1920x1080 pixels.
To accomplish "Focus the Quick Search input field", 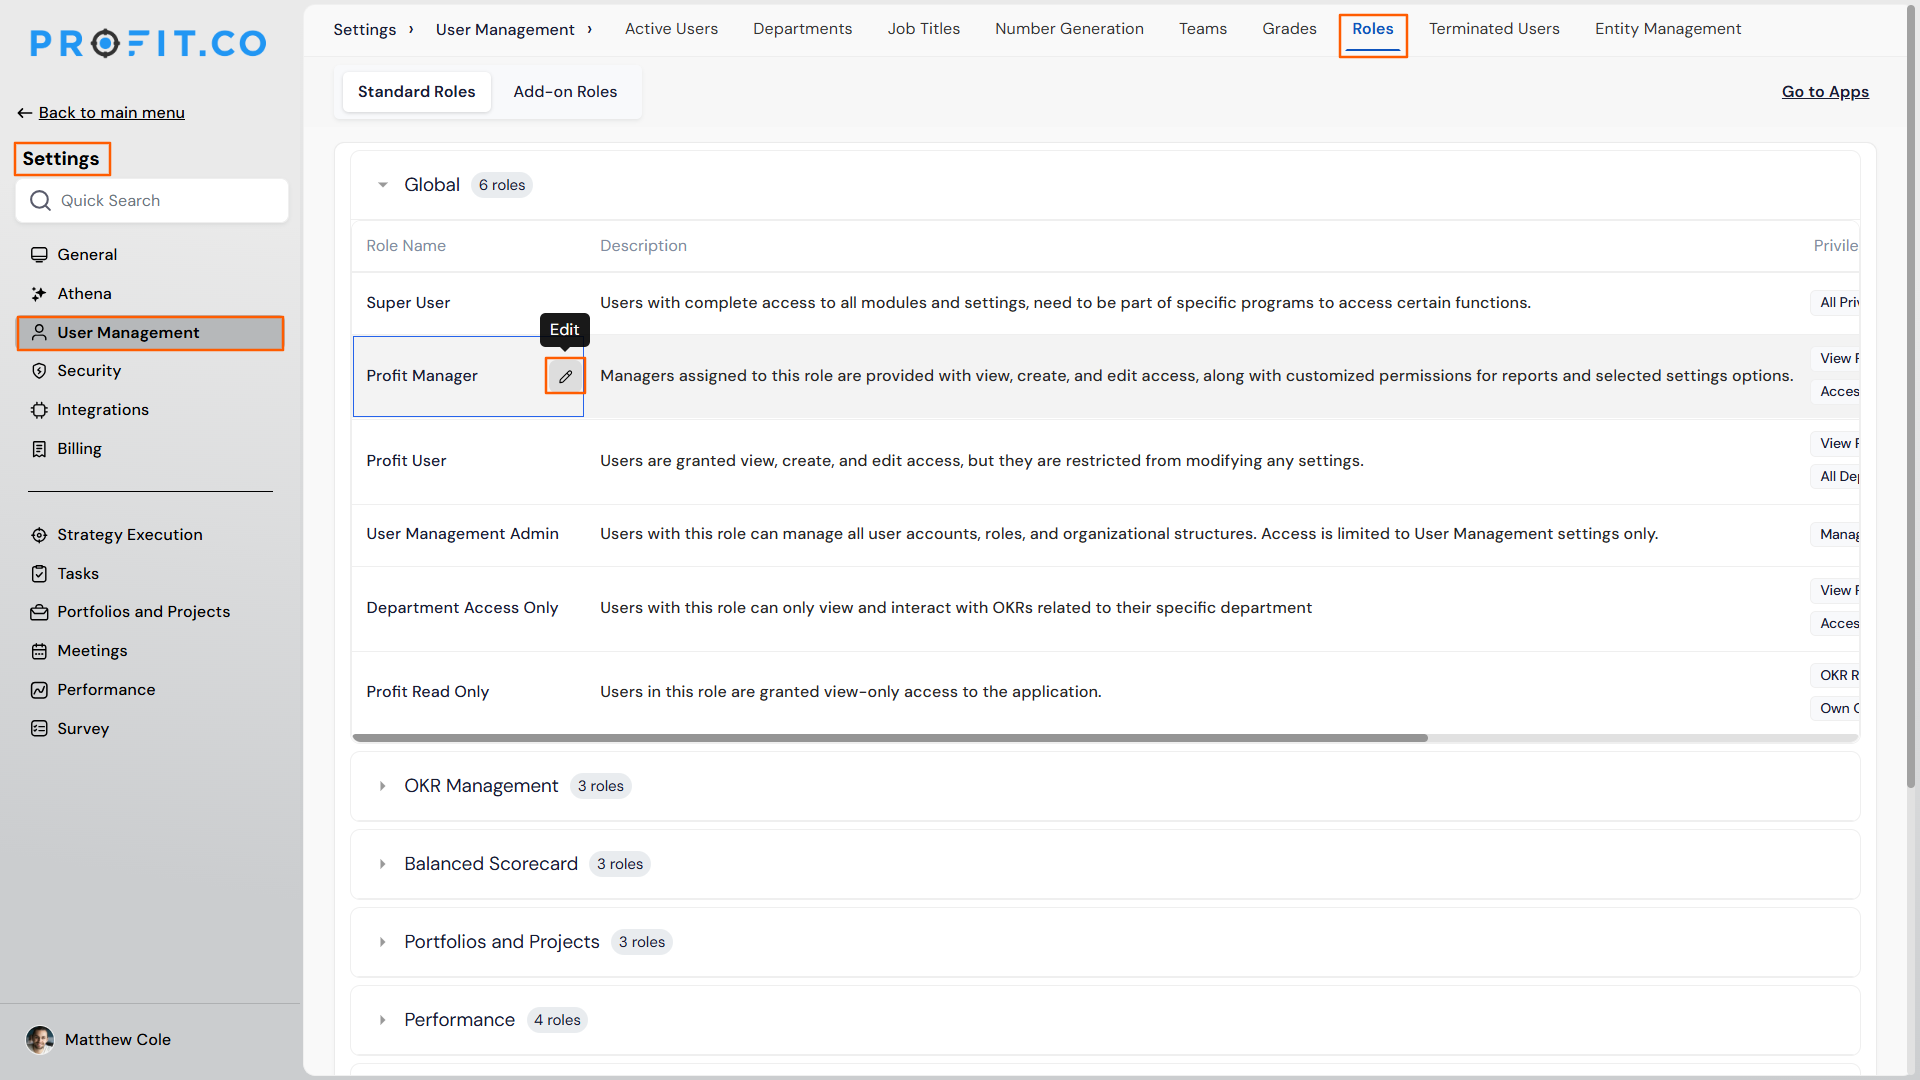I will (x=152, y=201).
